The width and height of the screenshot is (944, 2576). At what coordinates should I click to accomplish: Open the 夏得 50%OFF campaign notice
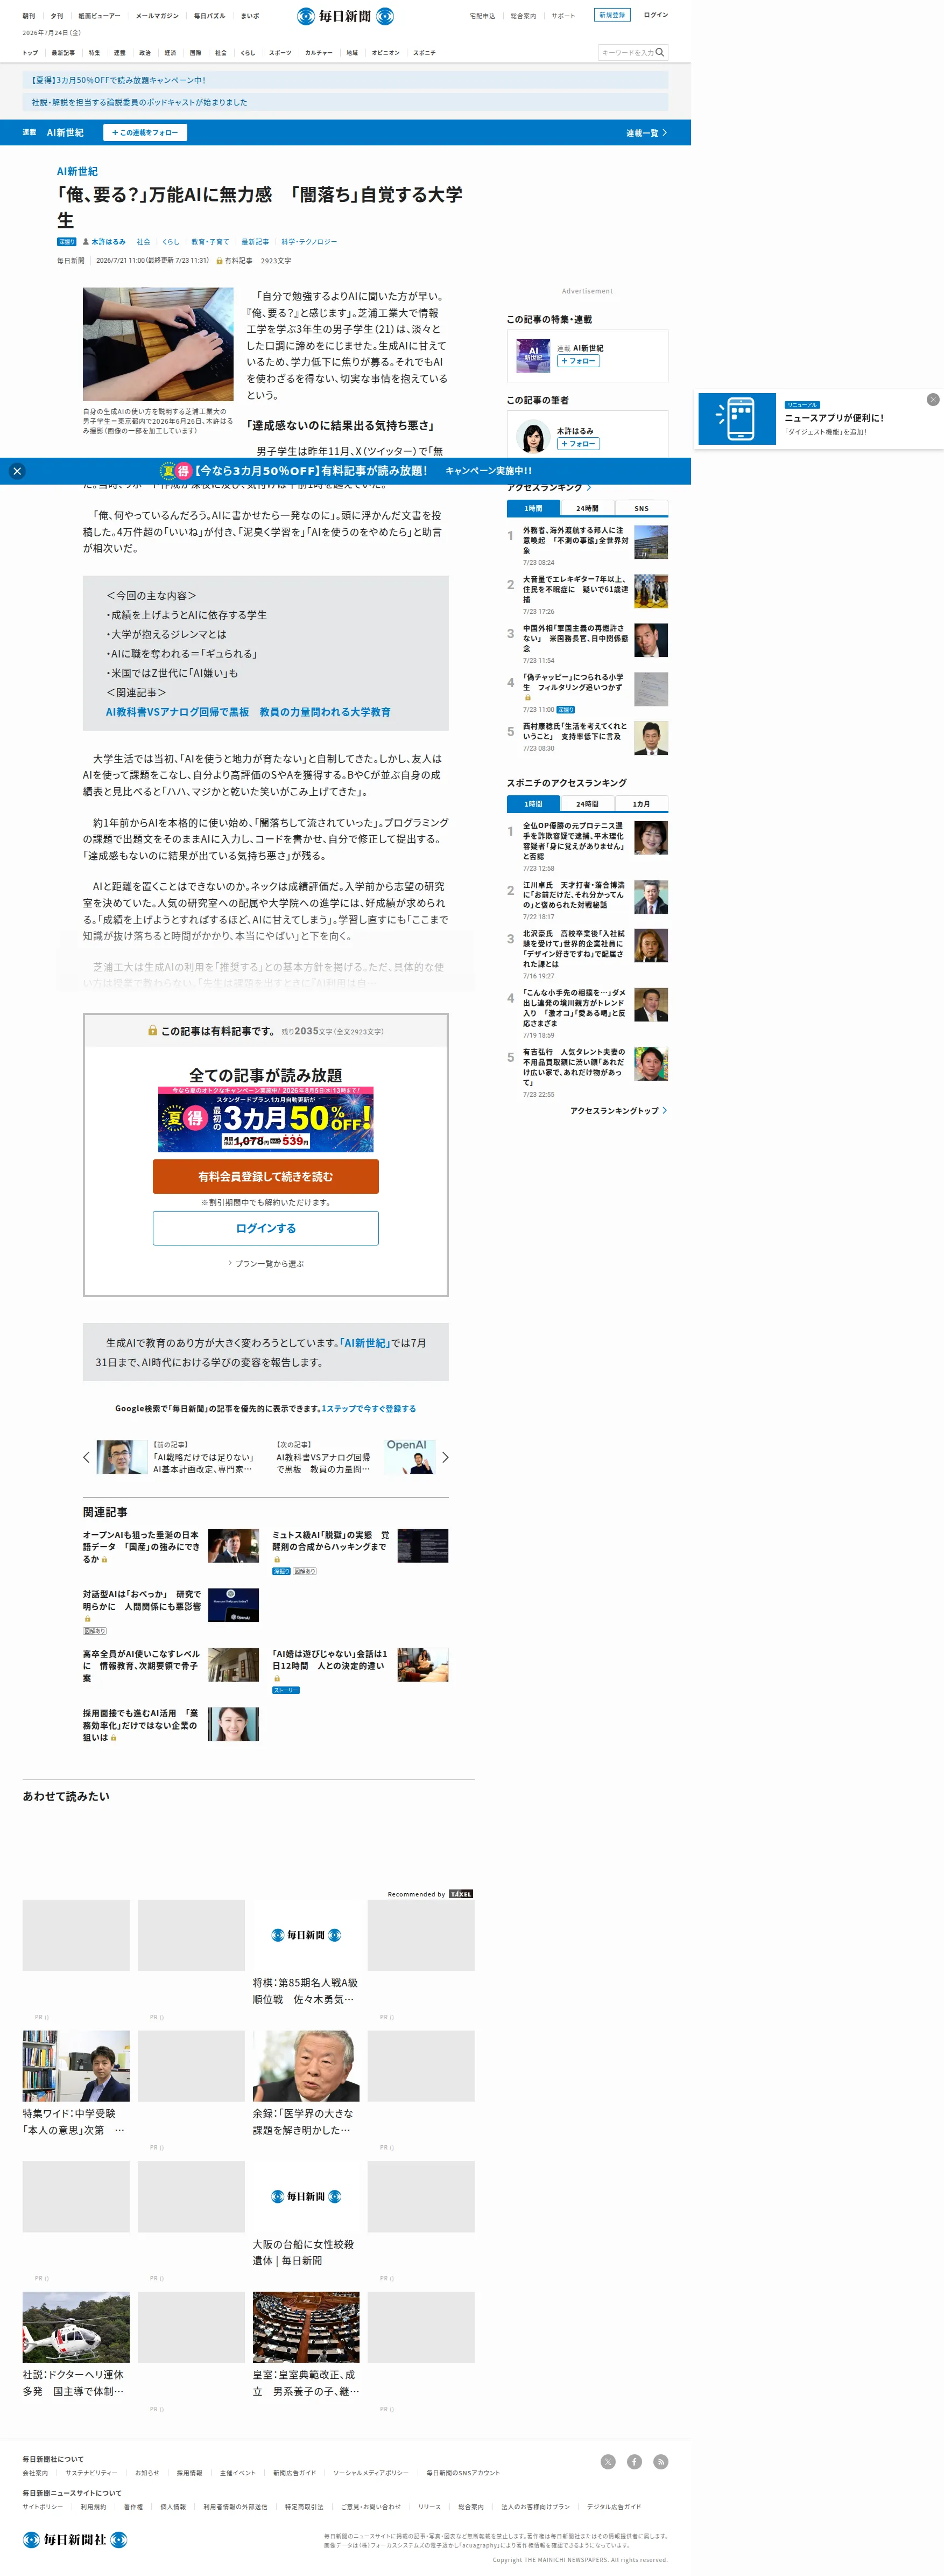click(345, 80)
